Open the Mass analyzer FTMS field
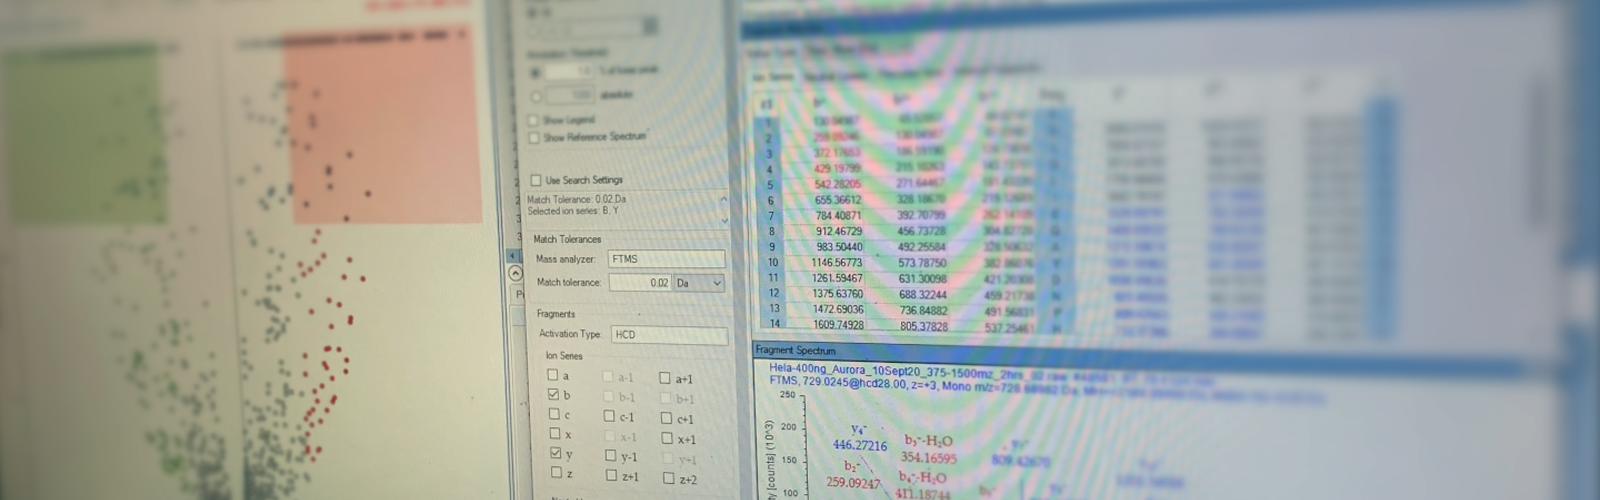The height and width of the screenshot is (500, 1600). (666, 259)
